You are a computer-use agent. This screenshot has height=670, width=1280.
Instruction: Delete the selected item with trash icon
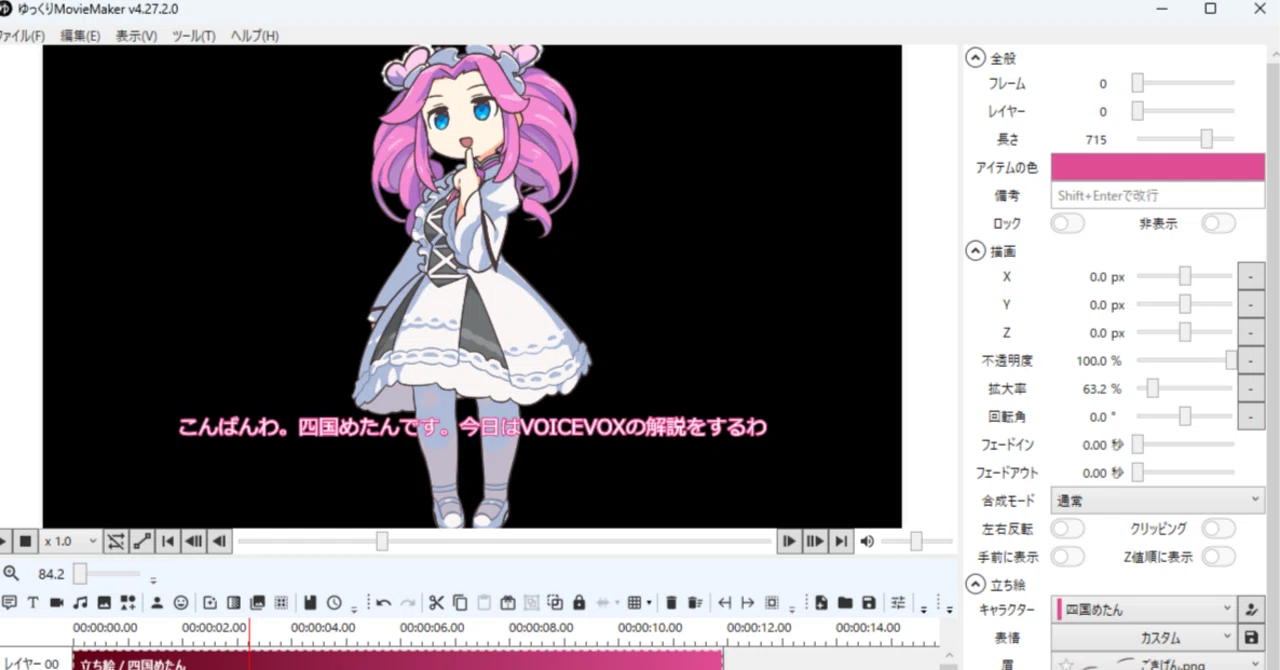point(671,603)
